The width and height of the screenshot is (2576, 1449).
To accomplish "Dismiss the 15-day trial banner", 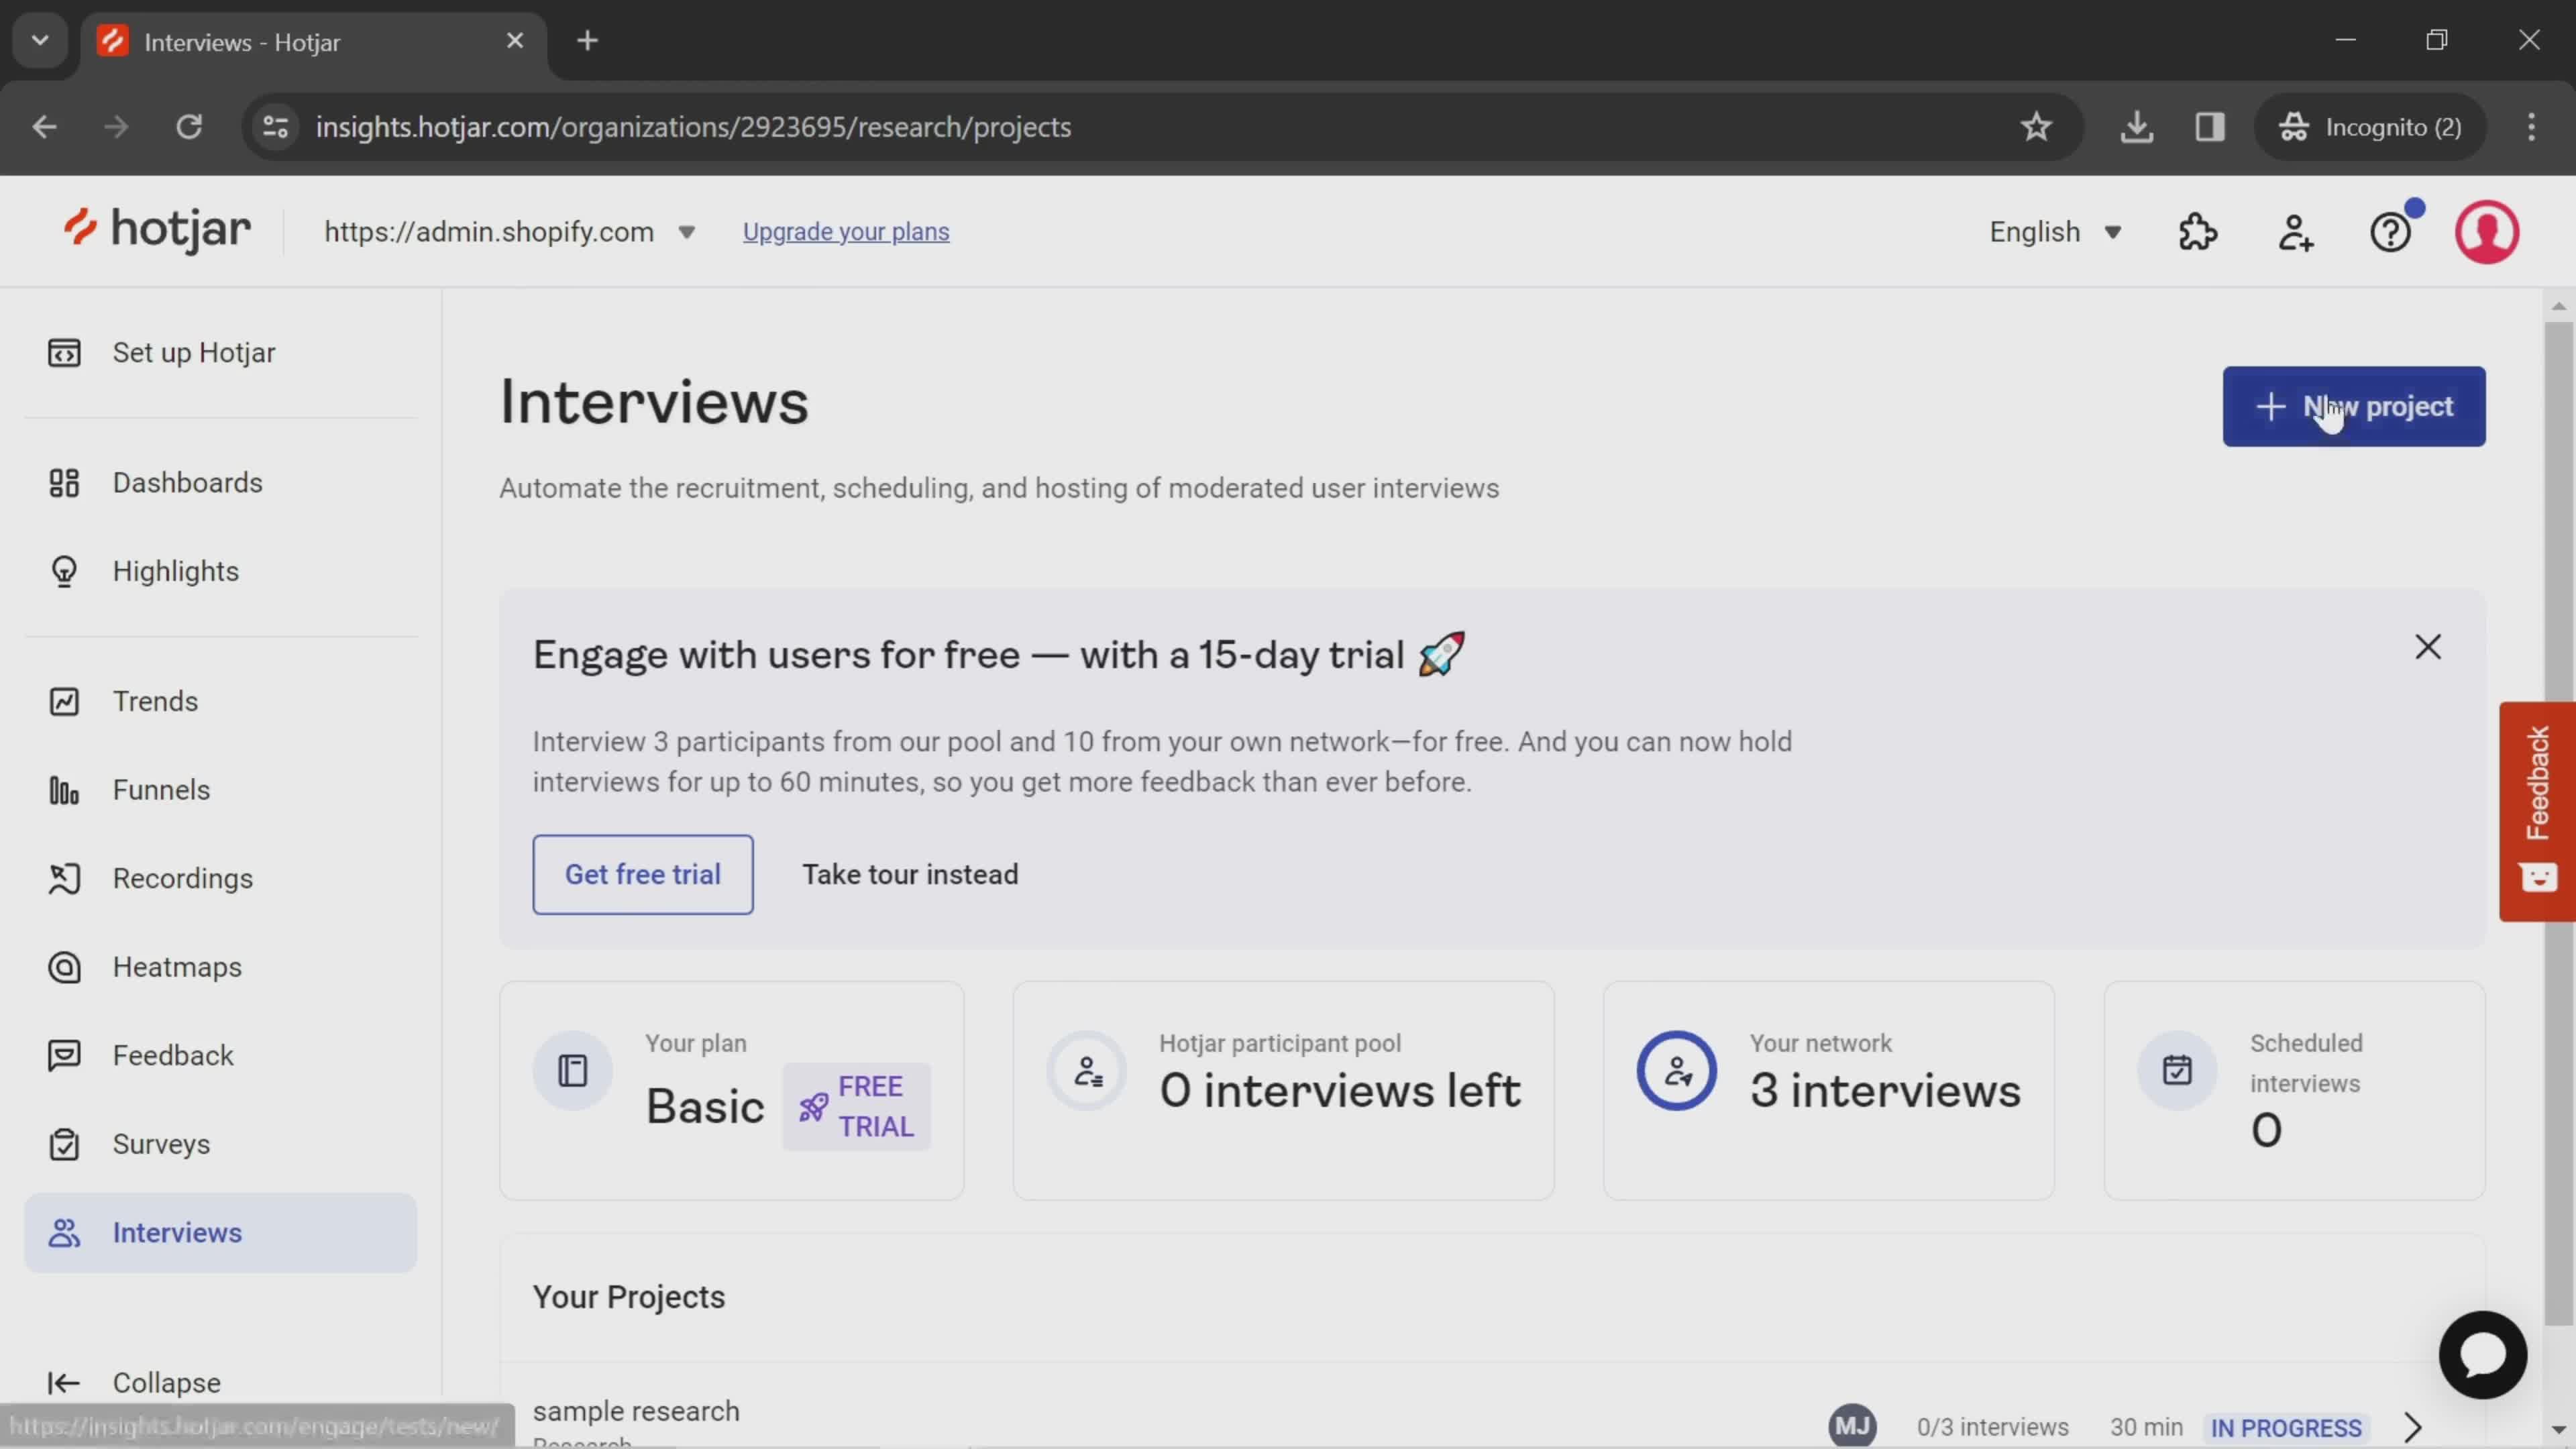I will point(2427,647).
